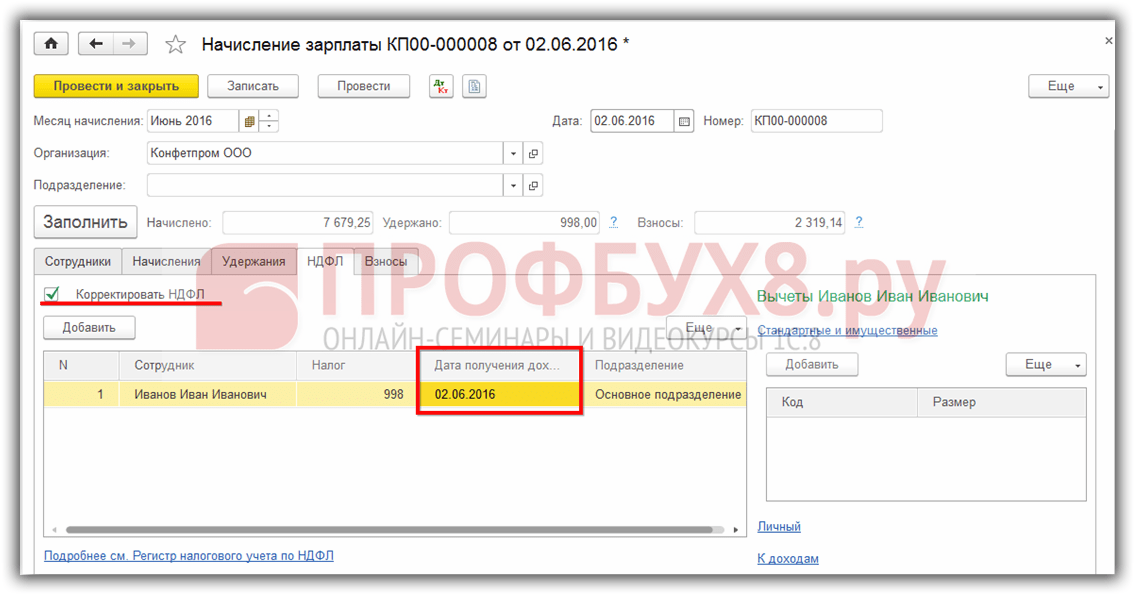Viewport: 1135px width, 595px height.
Task: Show help question mark for Взносы
Action: tap(858, 222)
